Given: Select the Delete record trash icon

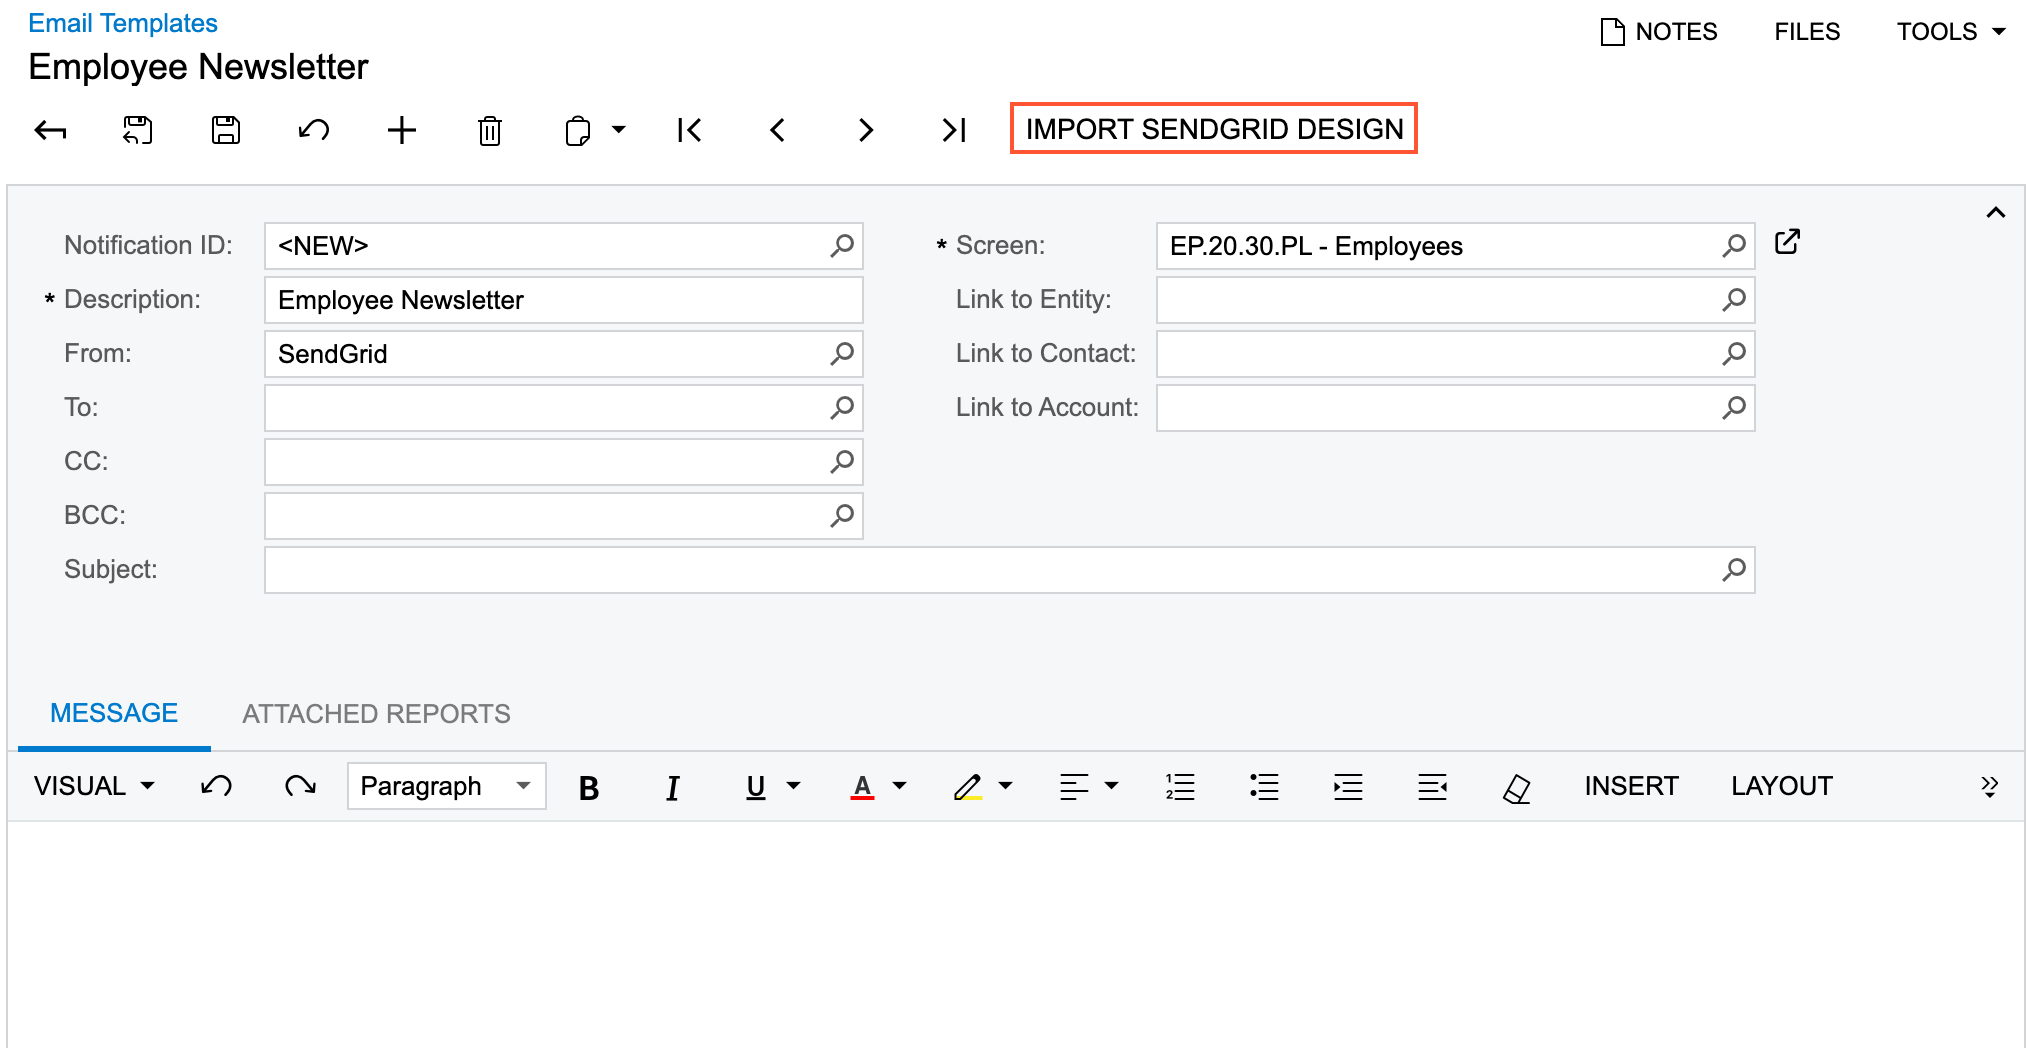Looking at the screenshot, I should pos(489,130).
